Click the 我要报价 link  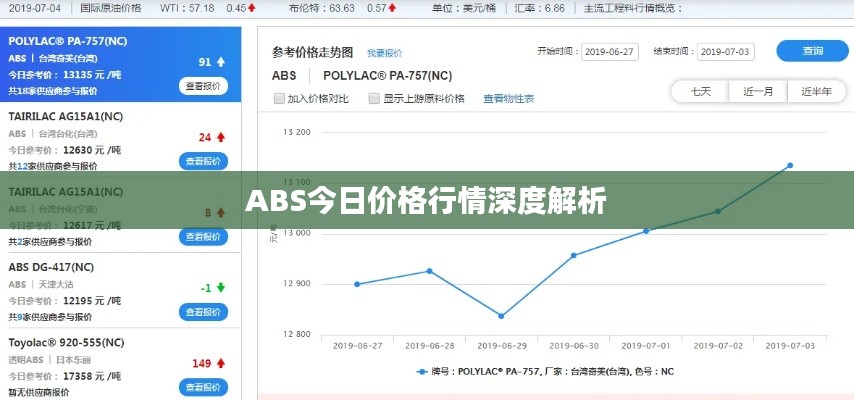pyautogui.click(x=384, y=53)
